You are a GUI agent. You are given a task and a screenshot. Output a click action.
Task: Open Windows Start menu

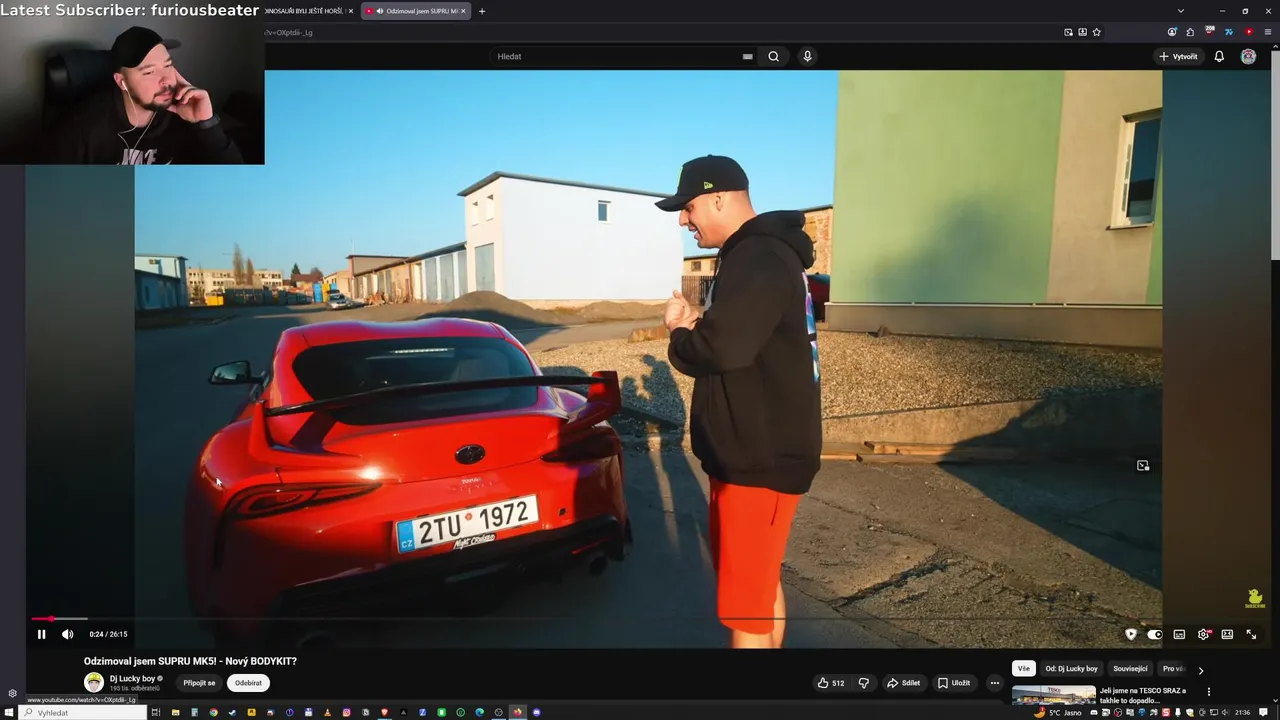(x=9, y=712)
